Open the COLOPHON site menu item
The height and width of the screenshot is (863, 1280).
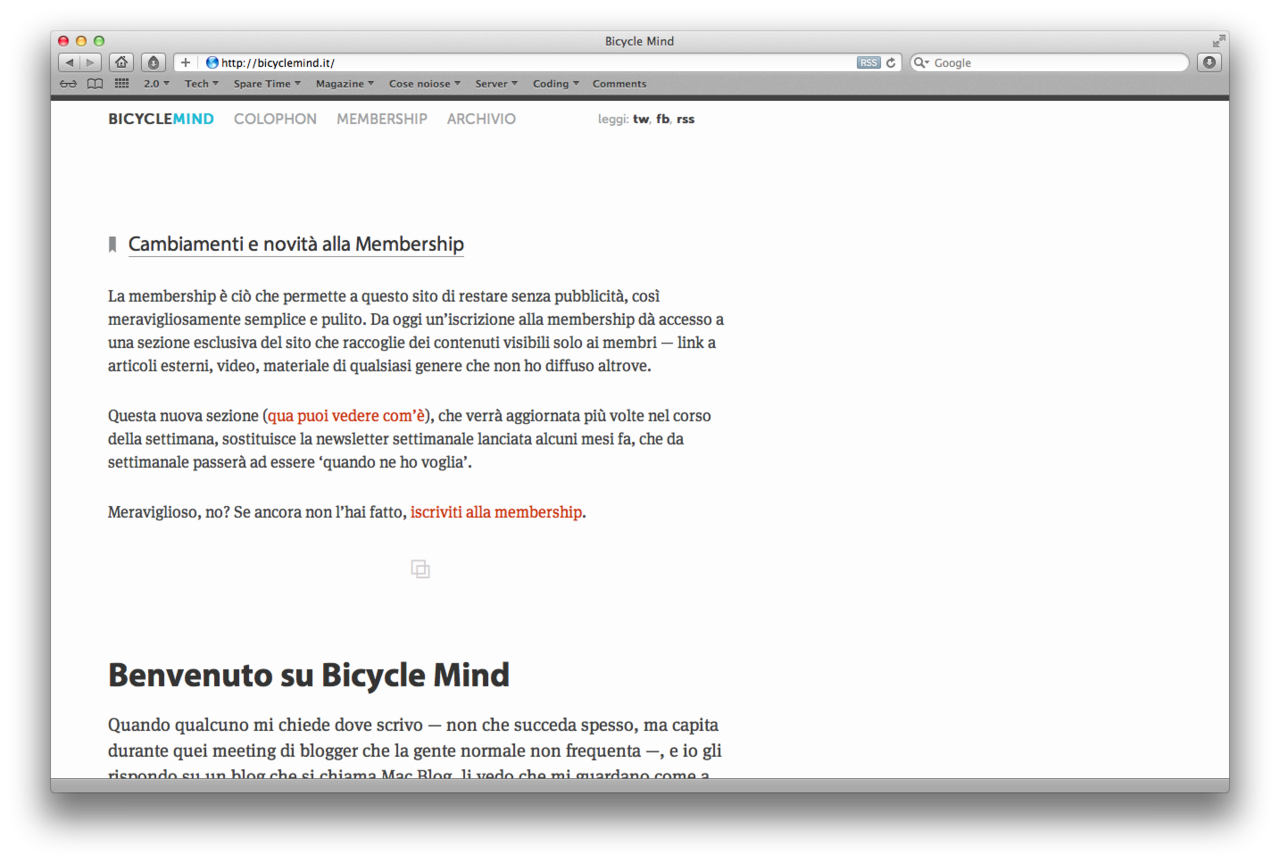pos(275,119)
